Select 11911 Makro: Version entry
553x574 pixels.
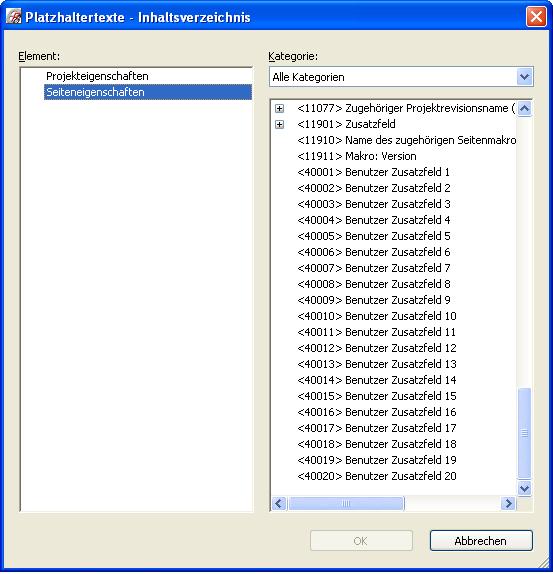[x=357, y=156]
